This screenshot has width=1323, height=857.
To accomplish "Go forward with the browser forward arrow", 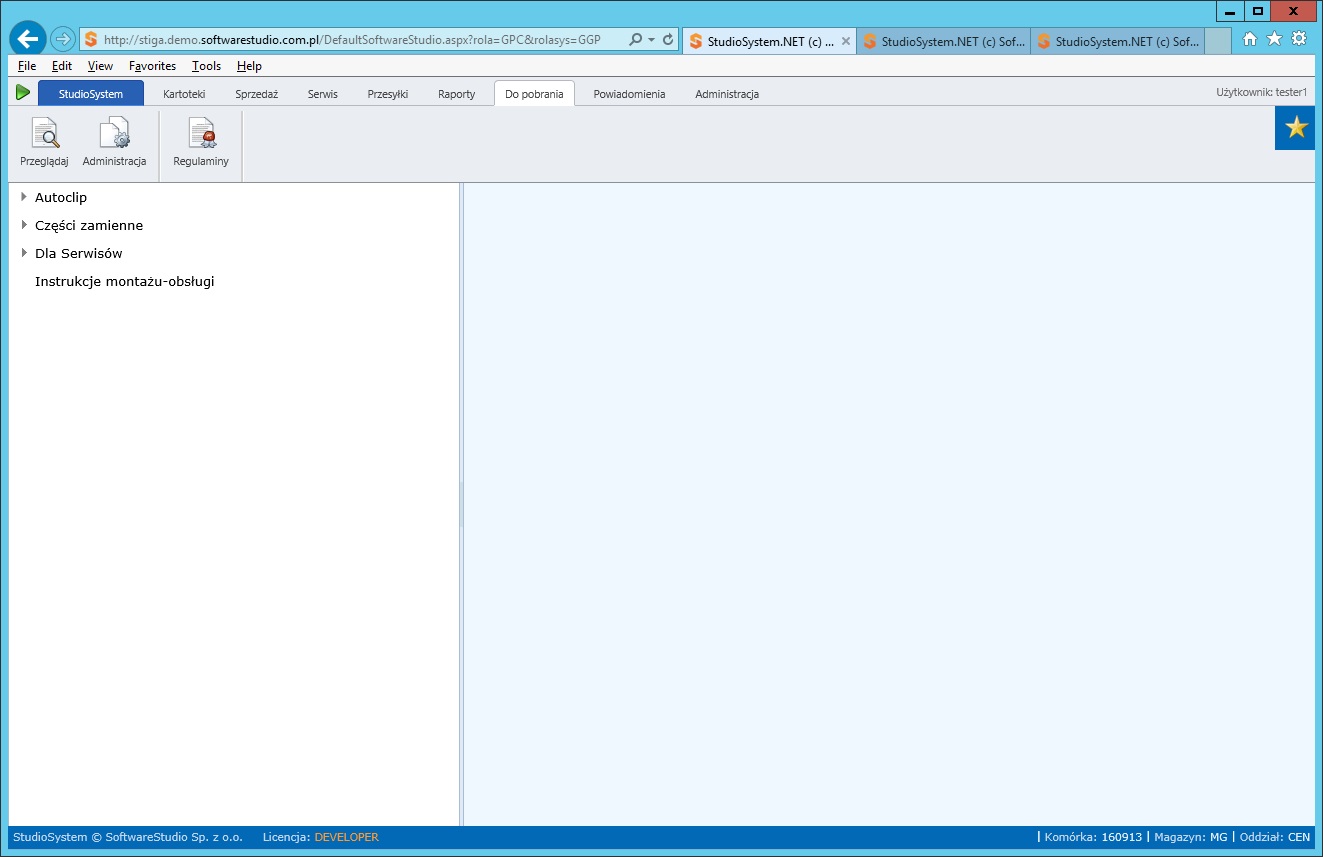I will (62, 39).
